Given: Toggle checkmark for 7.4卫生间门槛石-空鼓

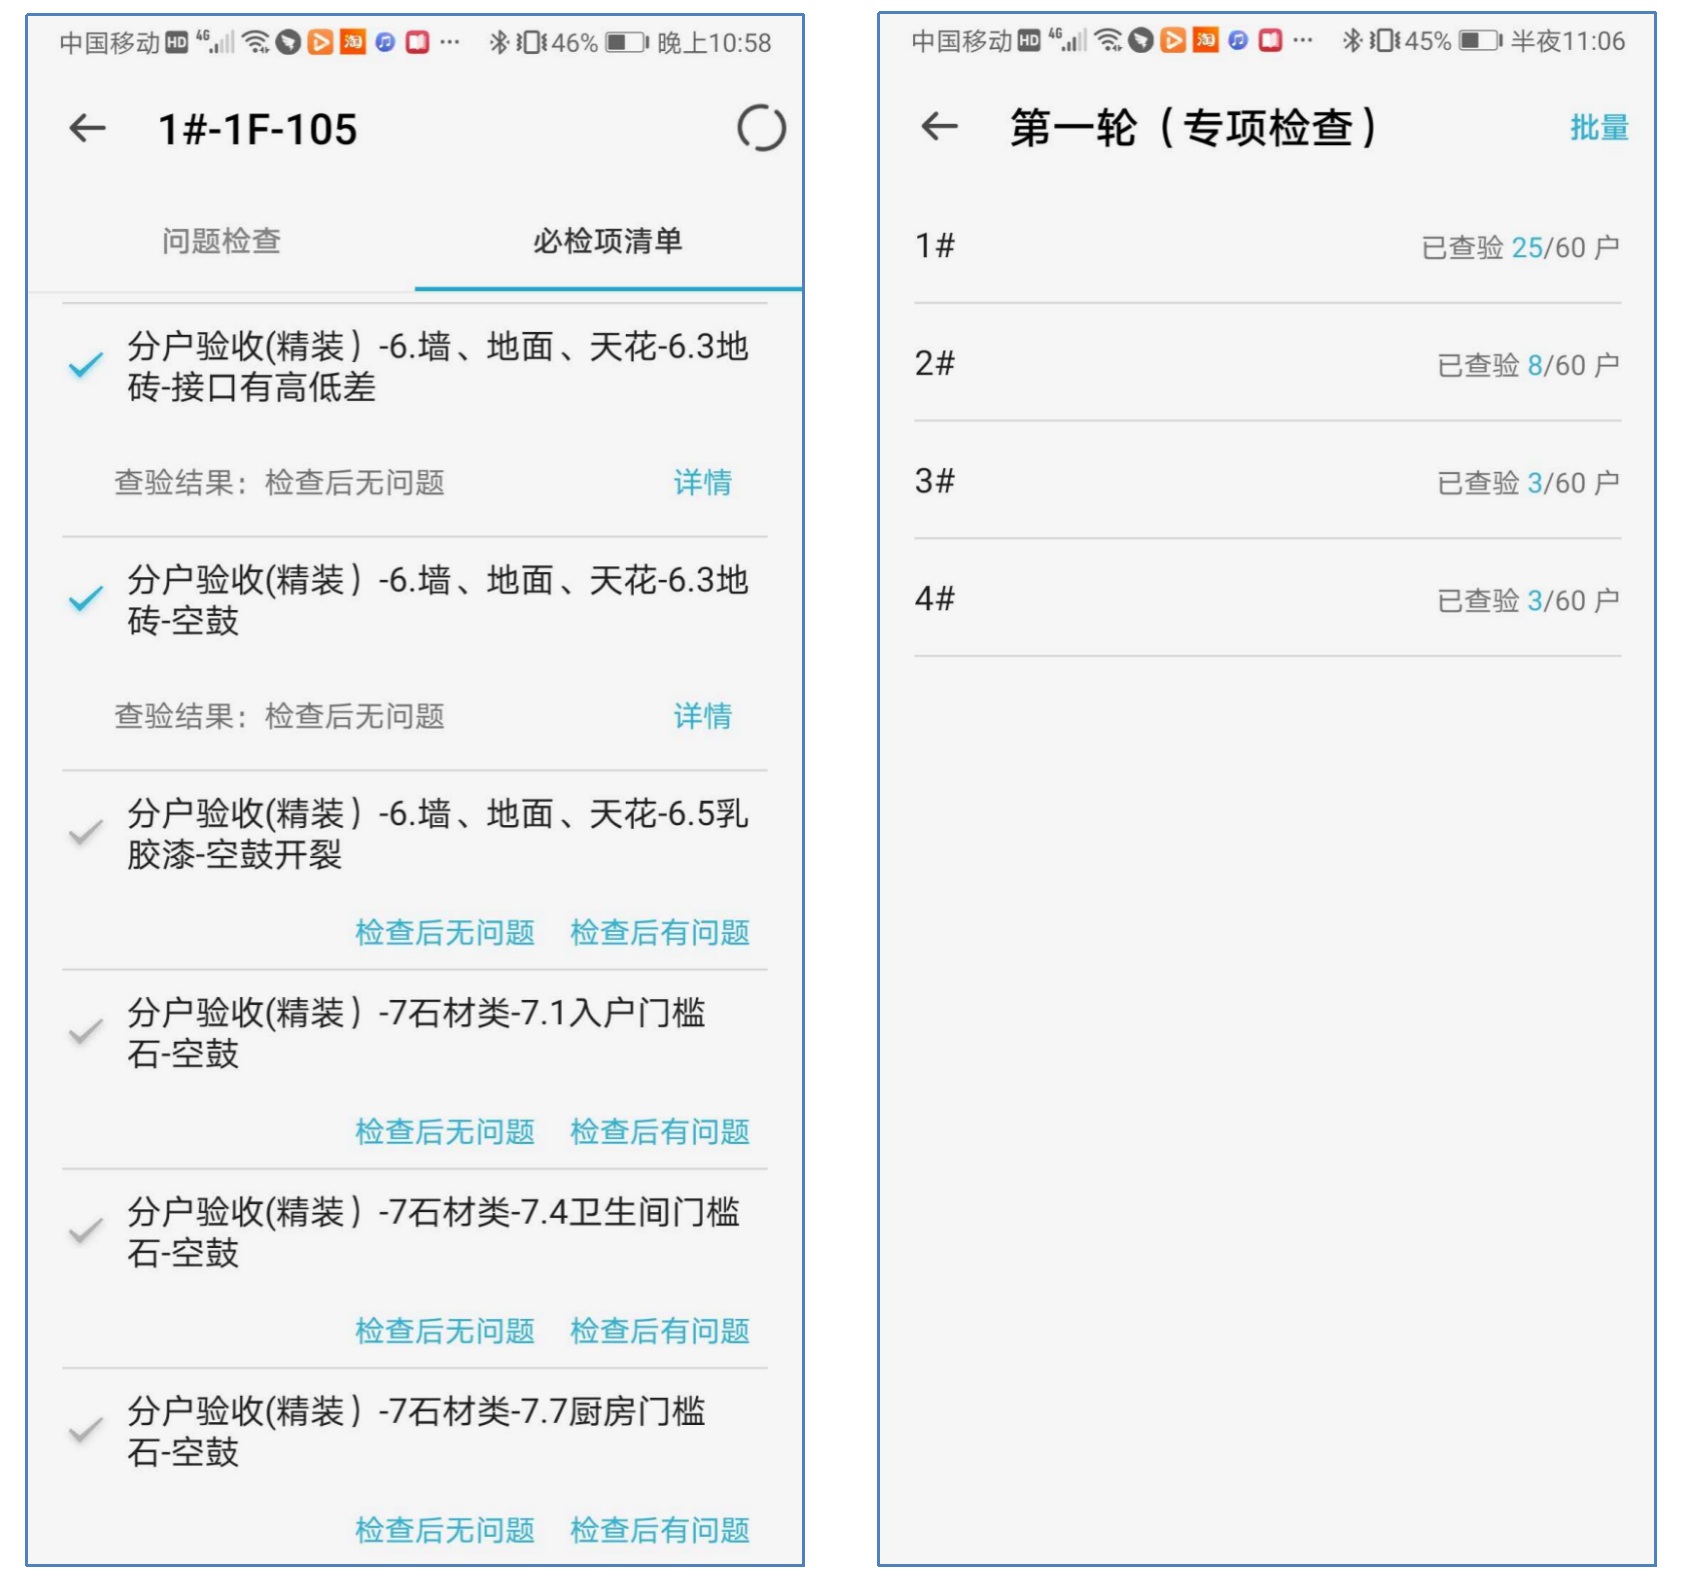Looking at the screenshot, I should point(86,1230).
